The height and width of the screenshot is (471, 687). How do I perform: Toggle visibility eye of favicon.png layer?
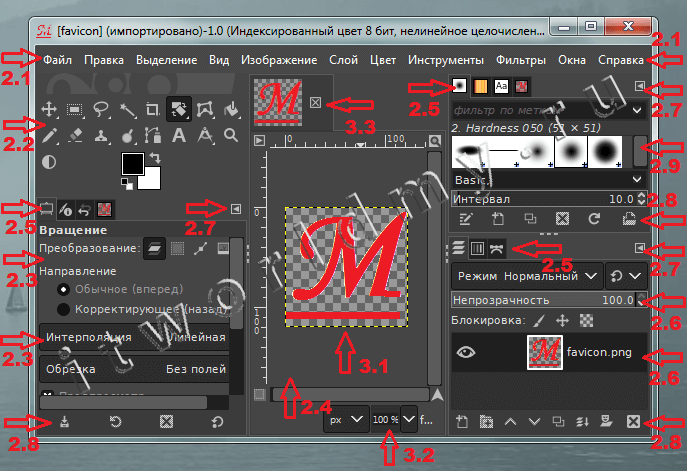coord(465,352)
